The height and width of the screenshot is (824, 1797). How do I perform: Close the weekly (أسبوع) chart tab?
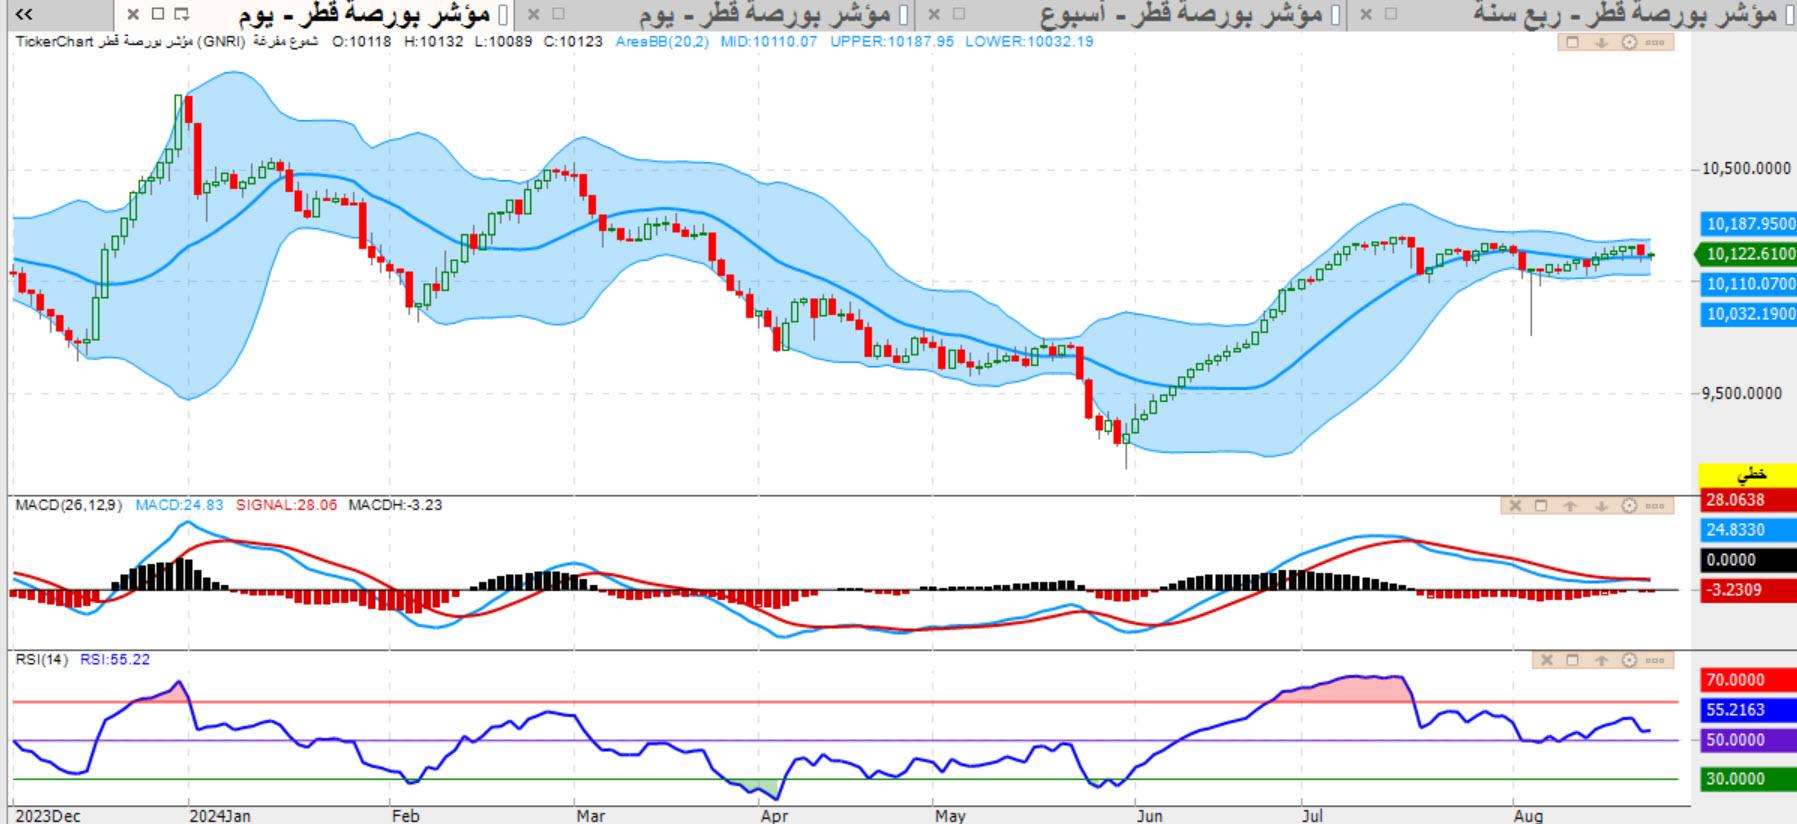(934, 14)
